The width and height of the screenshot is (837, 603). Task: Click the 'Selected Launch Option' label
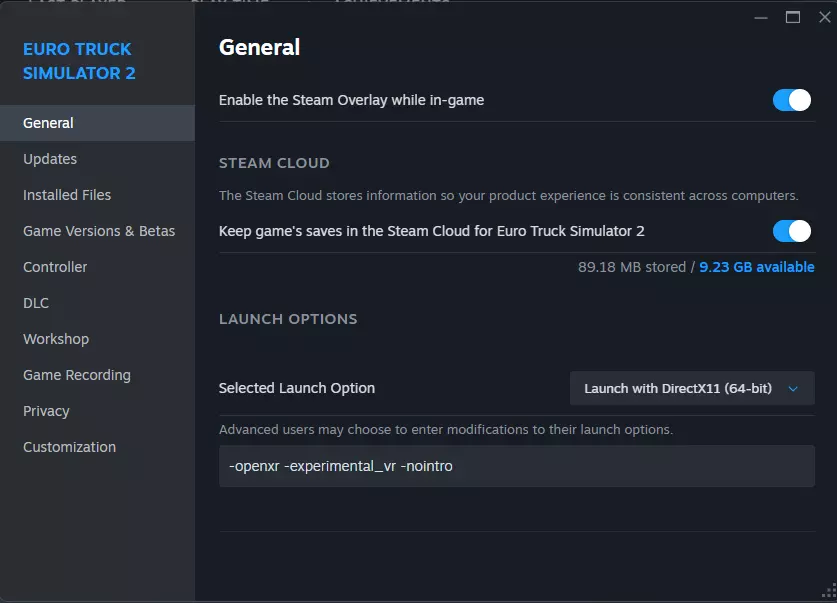[297, 388]
